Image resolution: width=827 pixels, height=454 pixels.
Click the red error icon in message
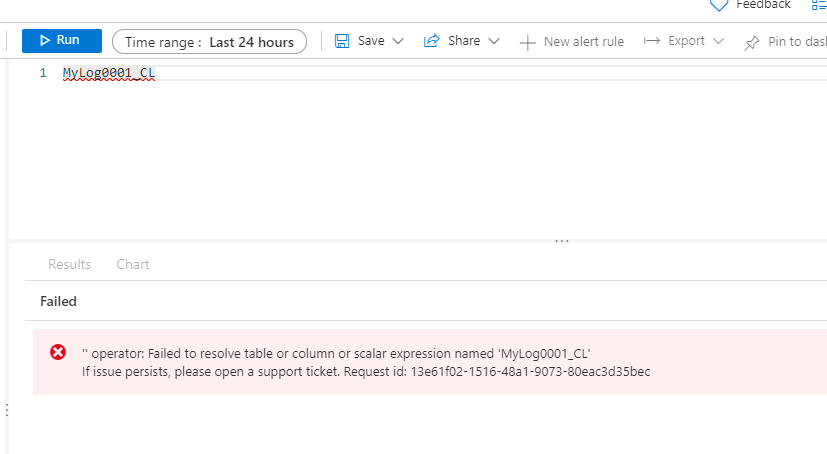coord(58,352)
